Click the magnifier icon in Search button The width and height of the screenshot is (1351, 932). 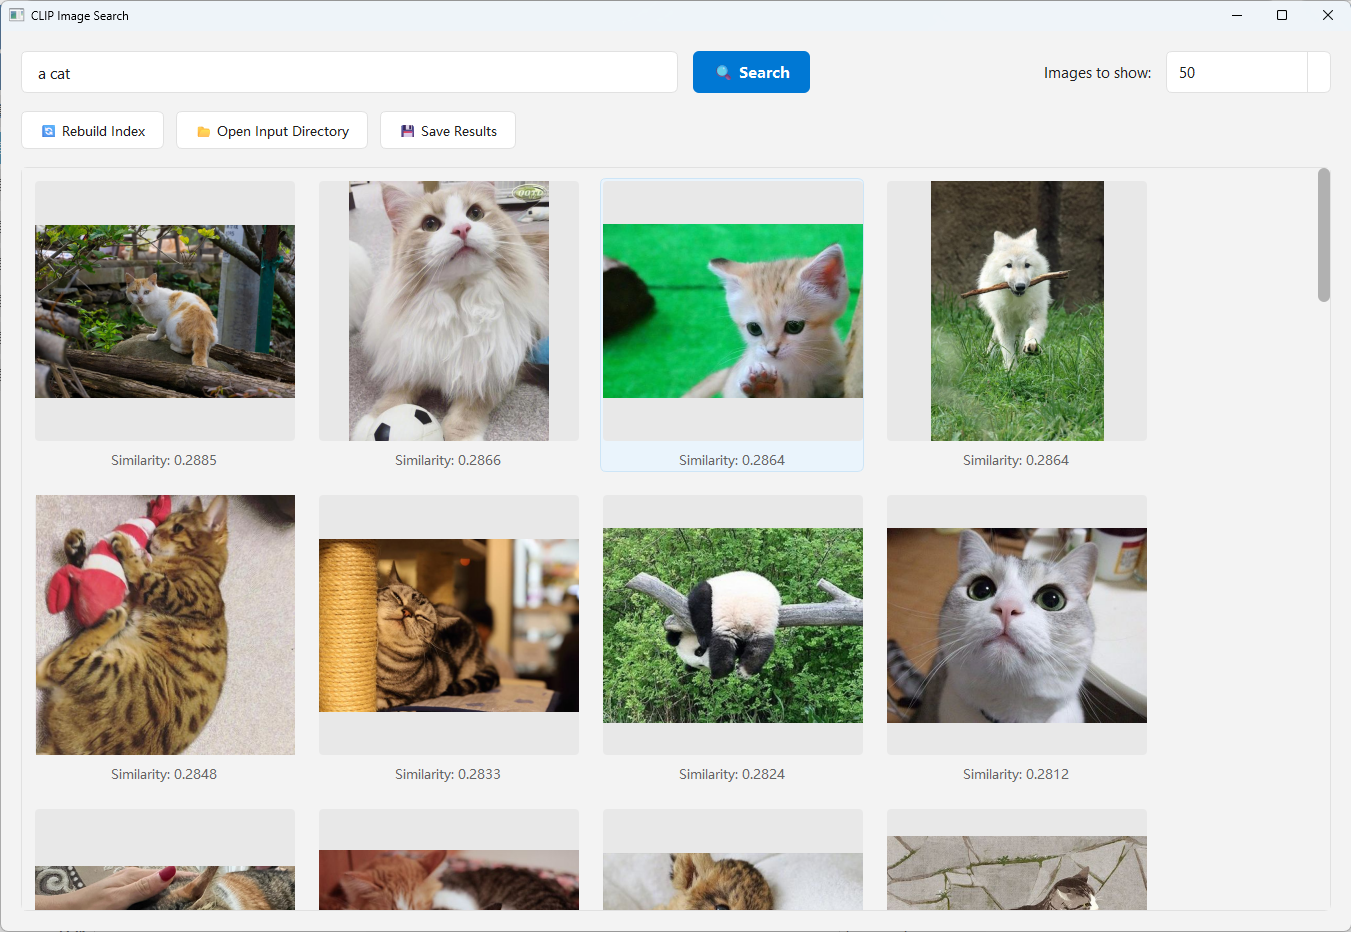pyautogui.click(x=724, y=73)
